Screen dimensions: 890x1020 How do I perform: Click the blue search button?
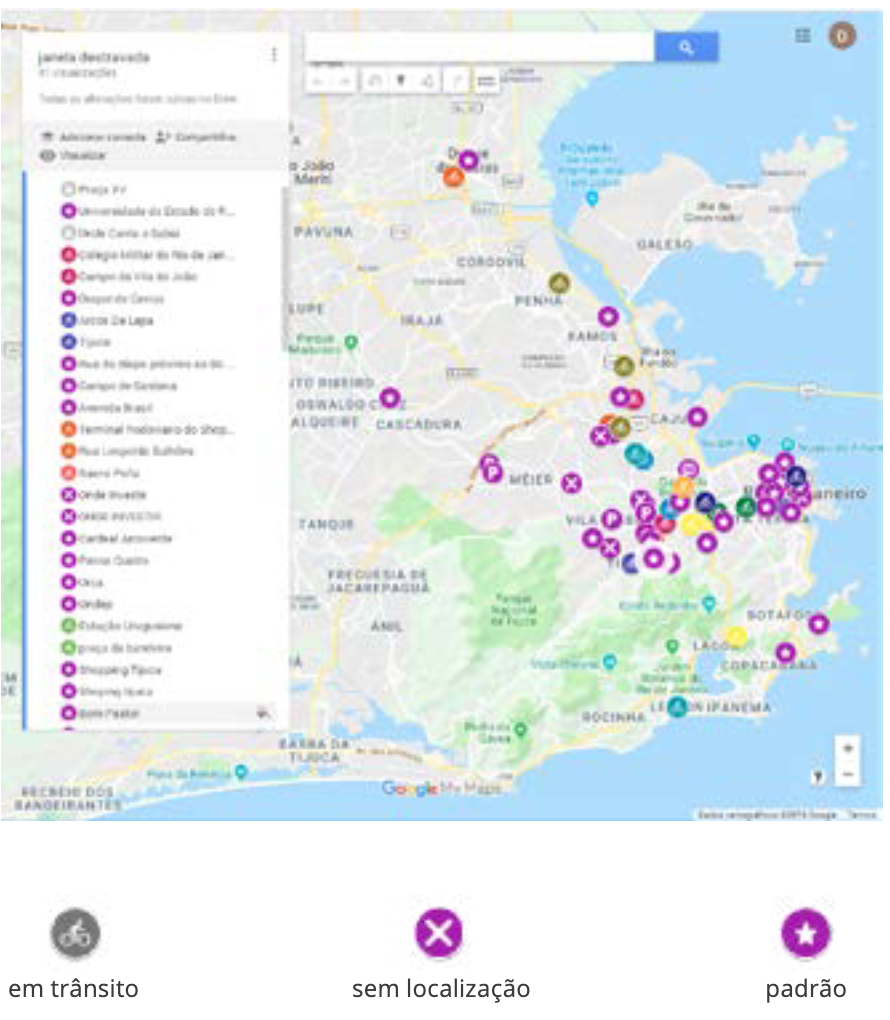[x=686, y=47]
